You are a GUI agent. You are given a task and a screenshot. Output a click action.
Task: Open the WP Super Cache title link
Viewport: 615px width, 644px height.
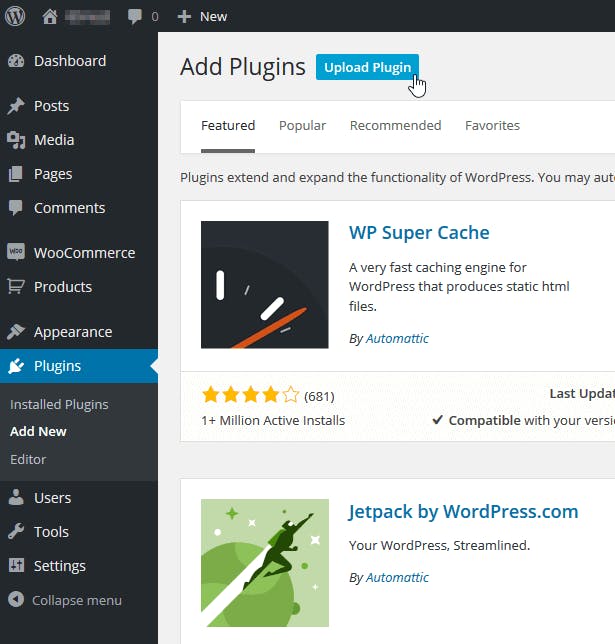pos(419,232)
